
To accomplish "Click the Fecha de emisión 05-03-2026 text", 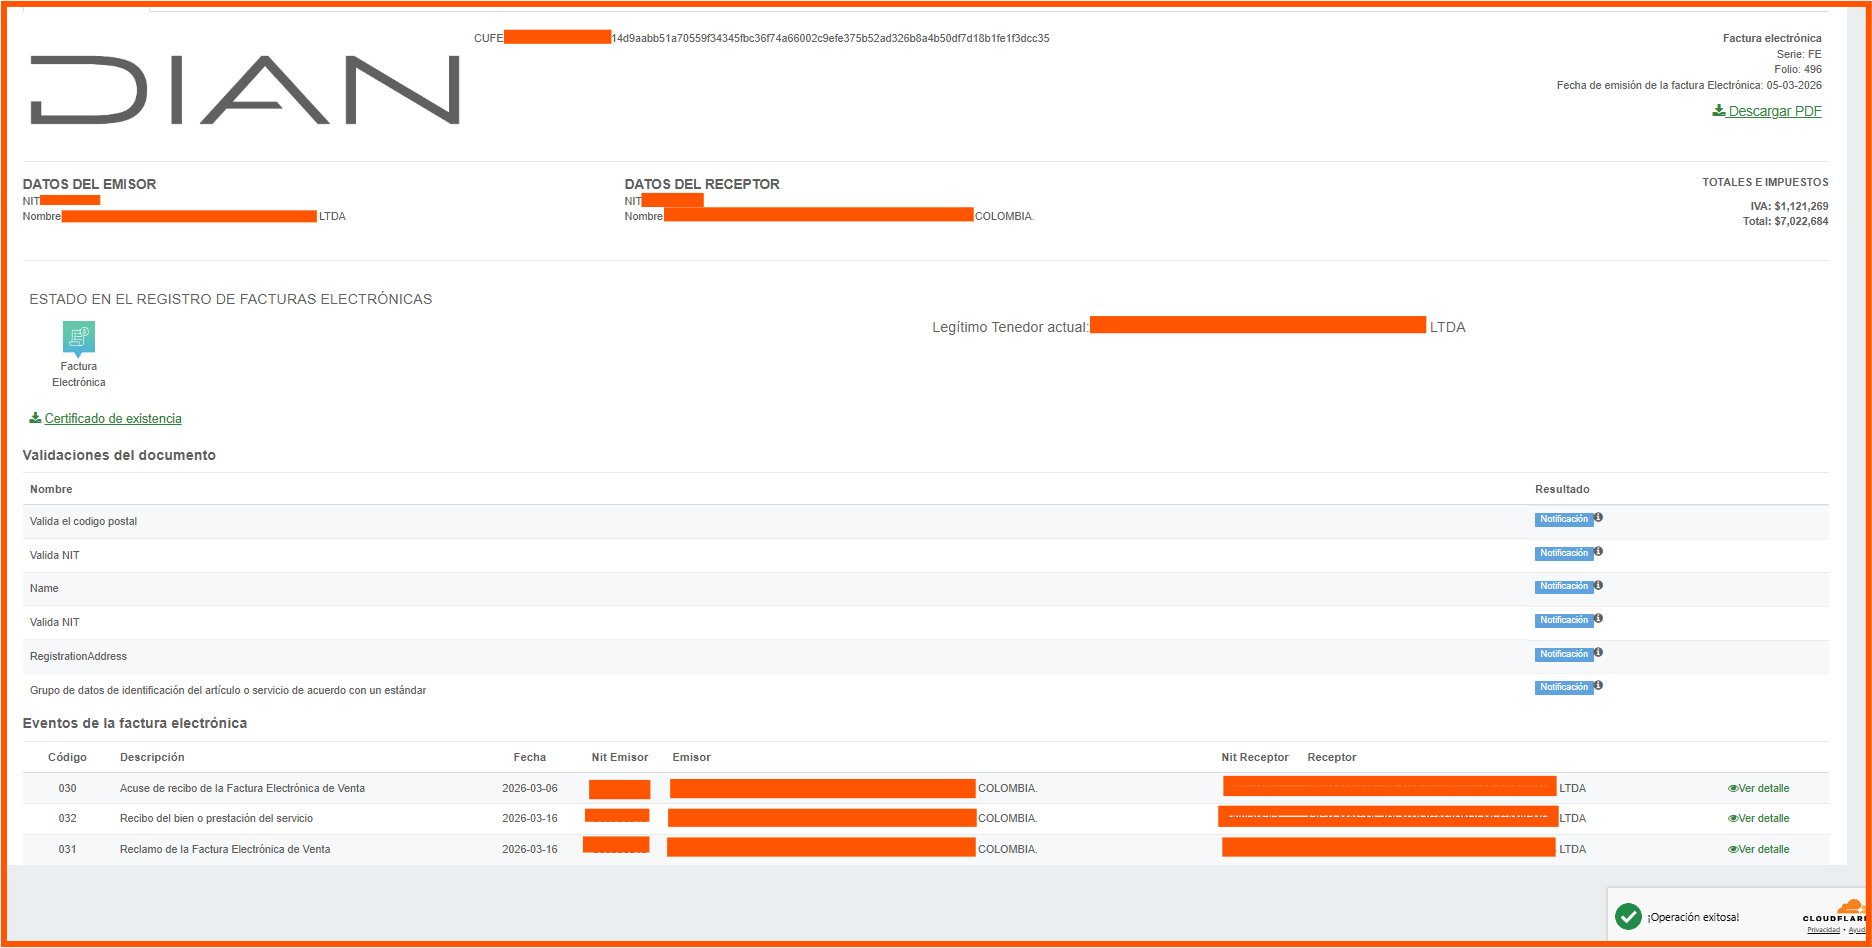I will (x=1689, y=85).
